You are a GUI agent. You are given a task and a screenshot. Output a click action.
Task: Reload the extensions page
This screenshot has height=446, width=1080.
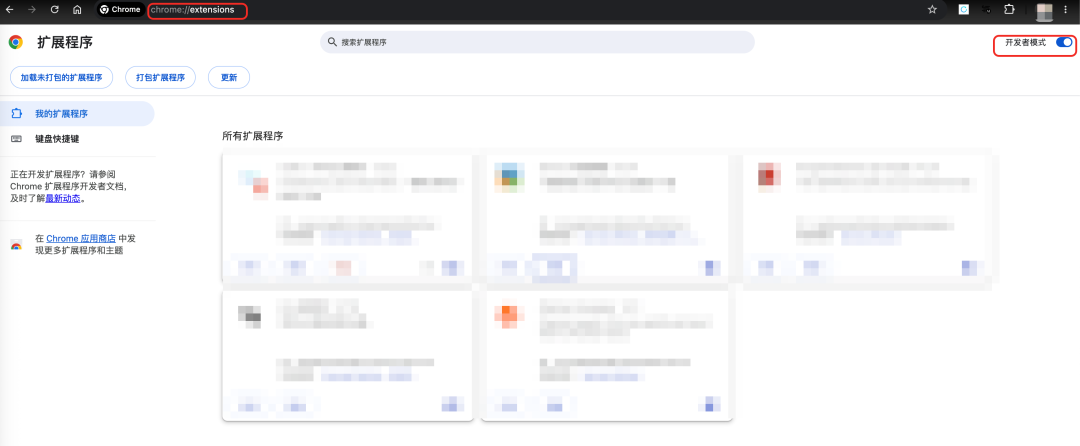tap(54, 10)
